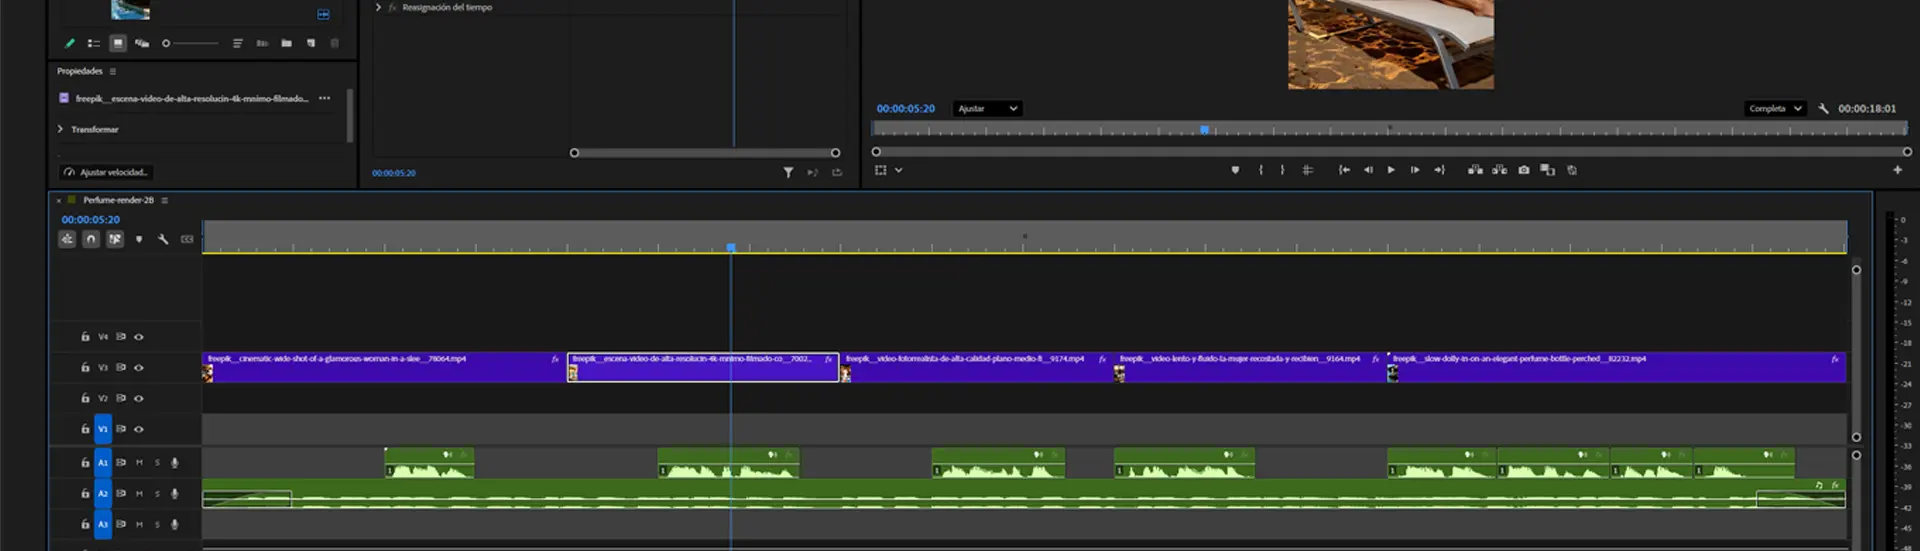The width and height of the screenshot is (1920, 551).
Task: Open the dropdown next to the safe-margins icon
Action: pos(899,170)
